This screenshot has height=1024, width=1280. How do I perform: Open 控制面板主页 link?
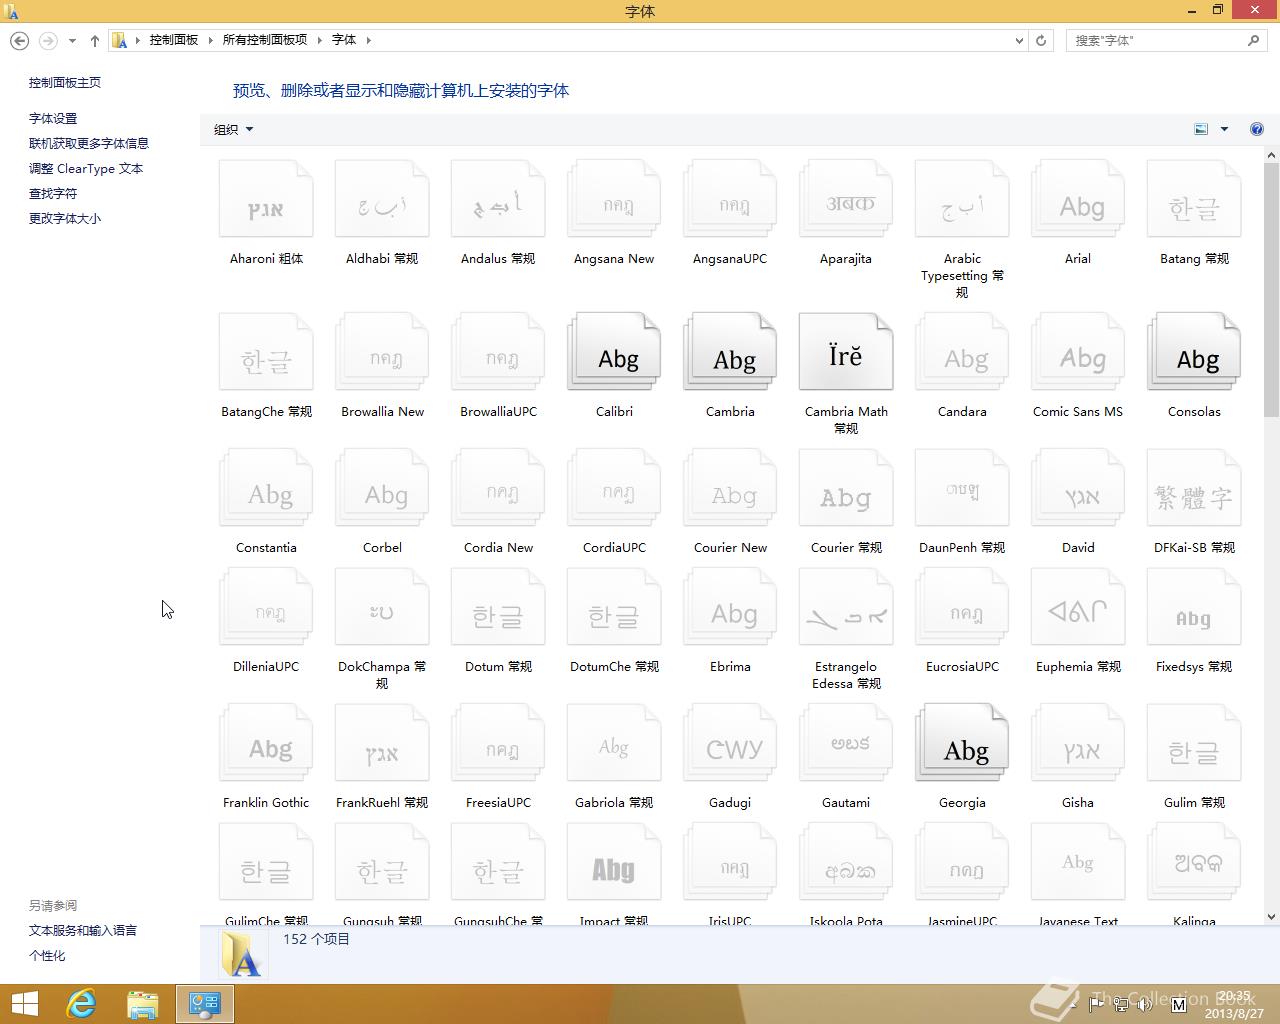[x=65, y=83]
